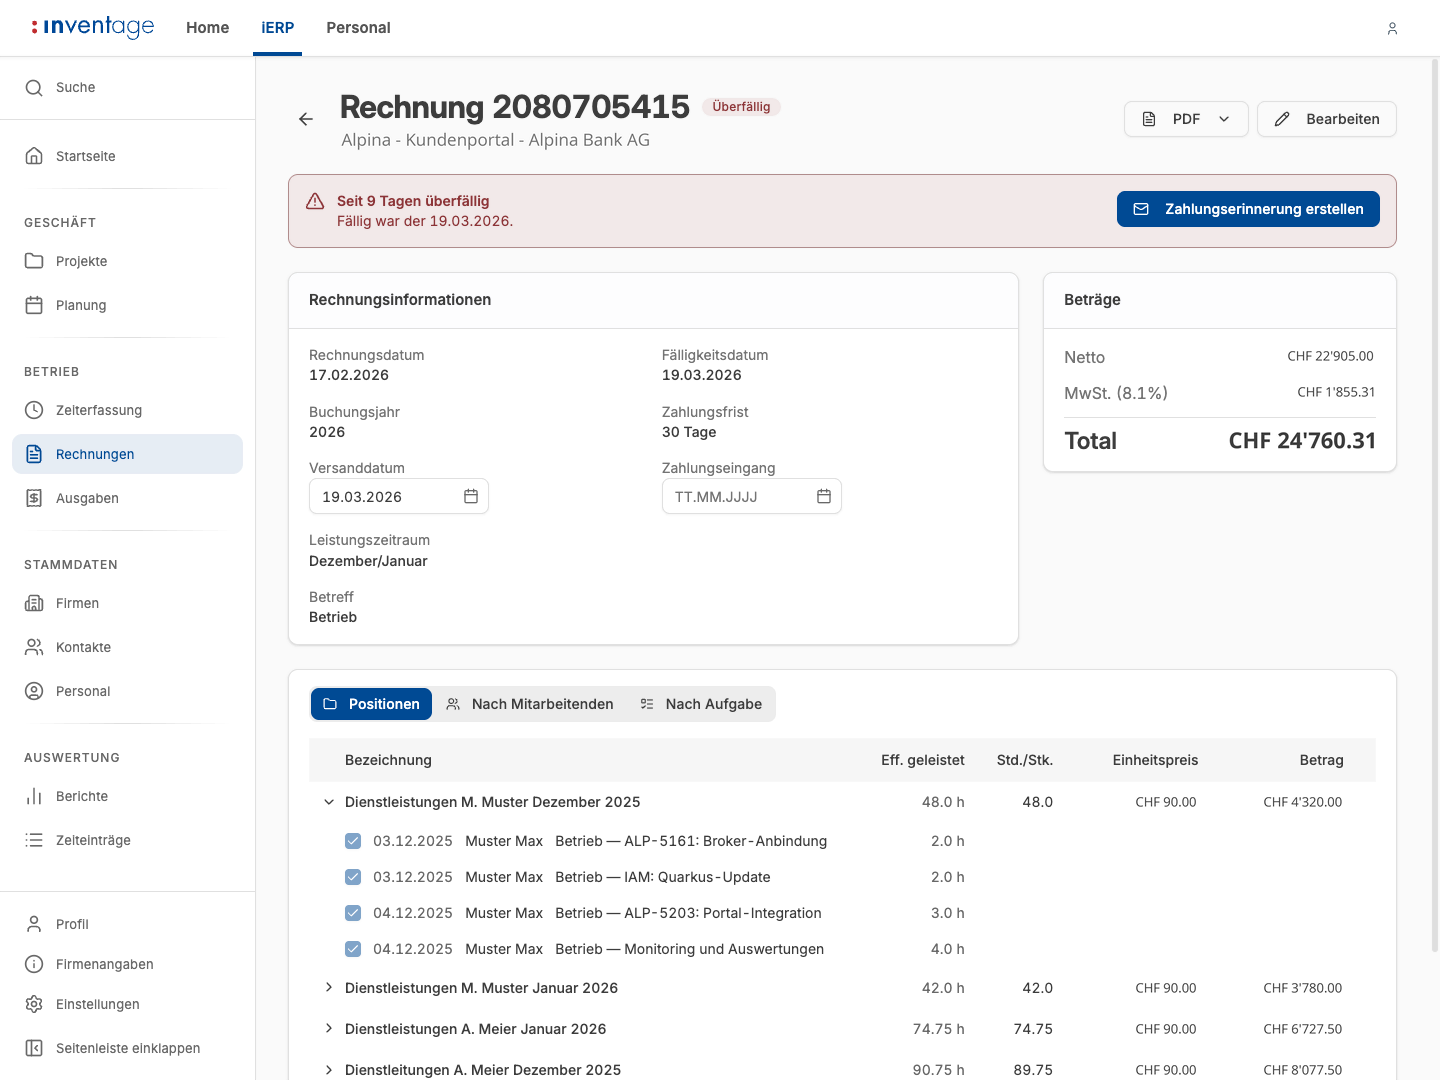Click the Einstellungen gear icon
Viewport: 1440px width, 1080px height.
(x=34, y=1004)
